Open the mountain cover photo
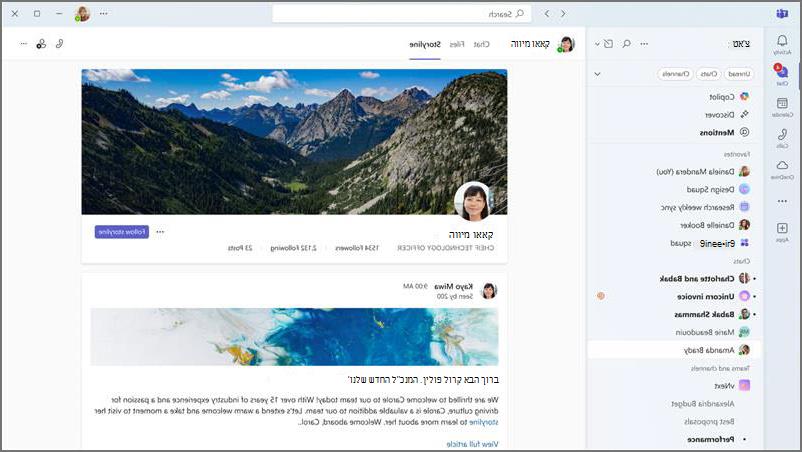The height and width of the screenshot is (452, 802). (x=294, y=142)
